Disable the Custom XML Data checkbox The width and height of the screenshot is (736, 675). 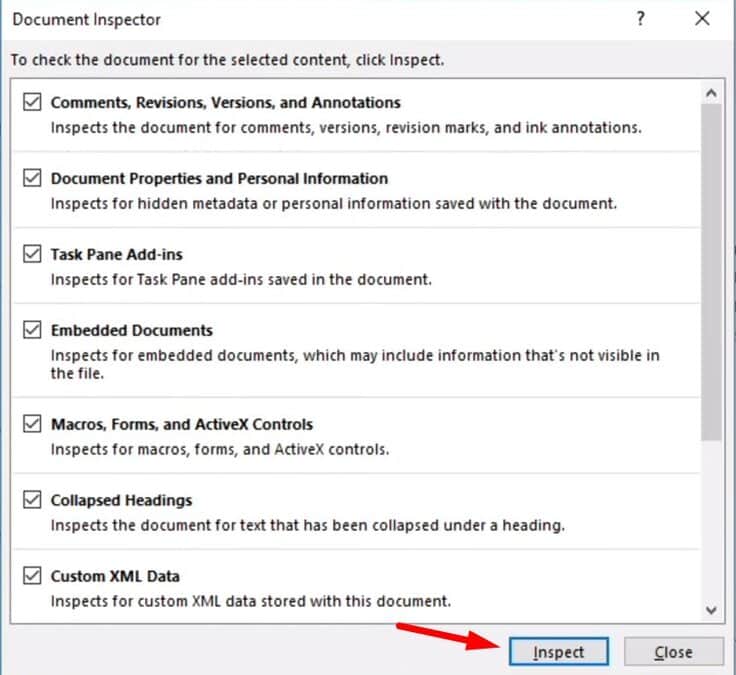click(x=32, y=575)
